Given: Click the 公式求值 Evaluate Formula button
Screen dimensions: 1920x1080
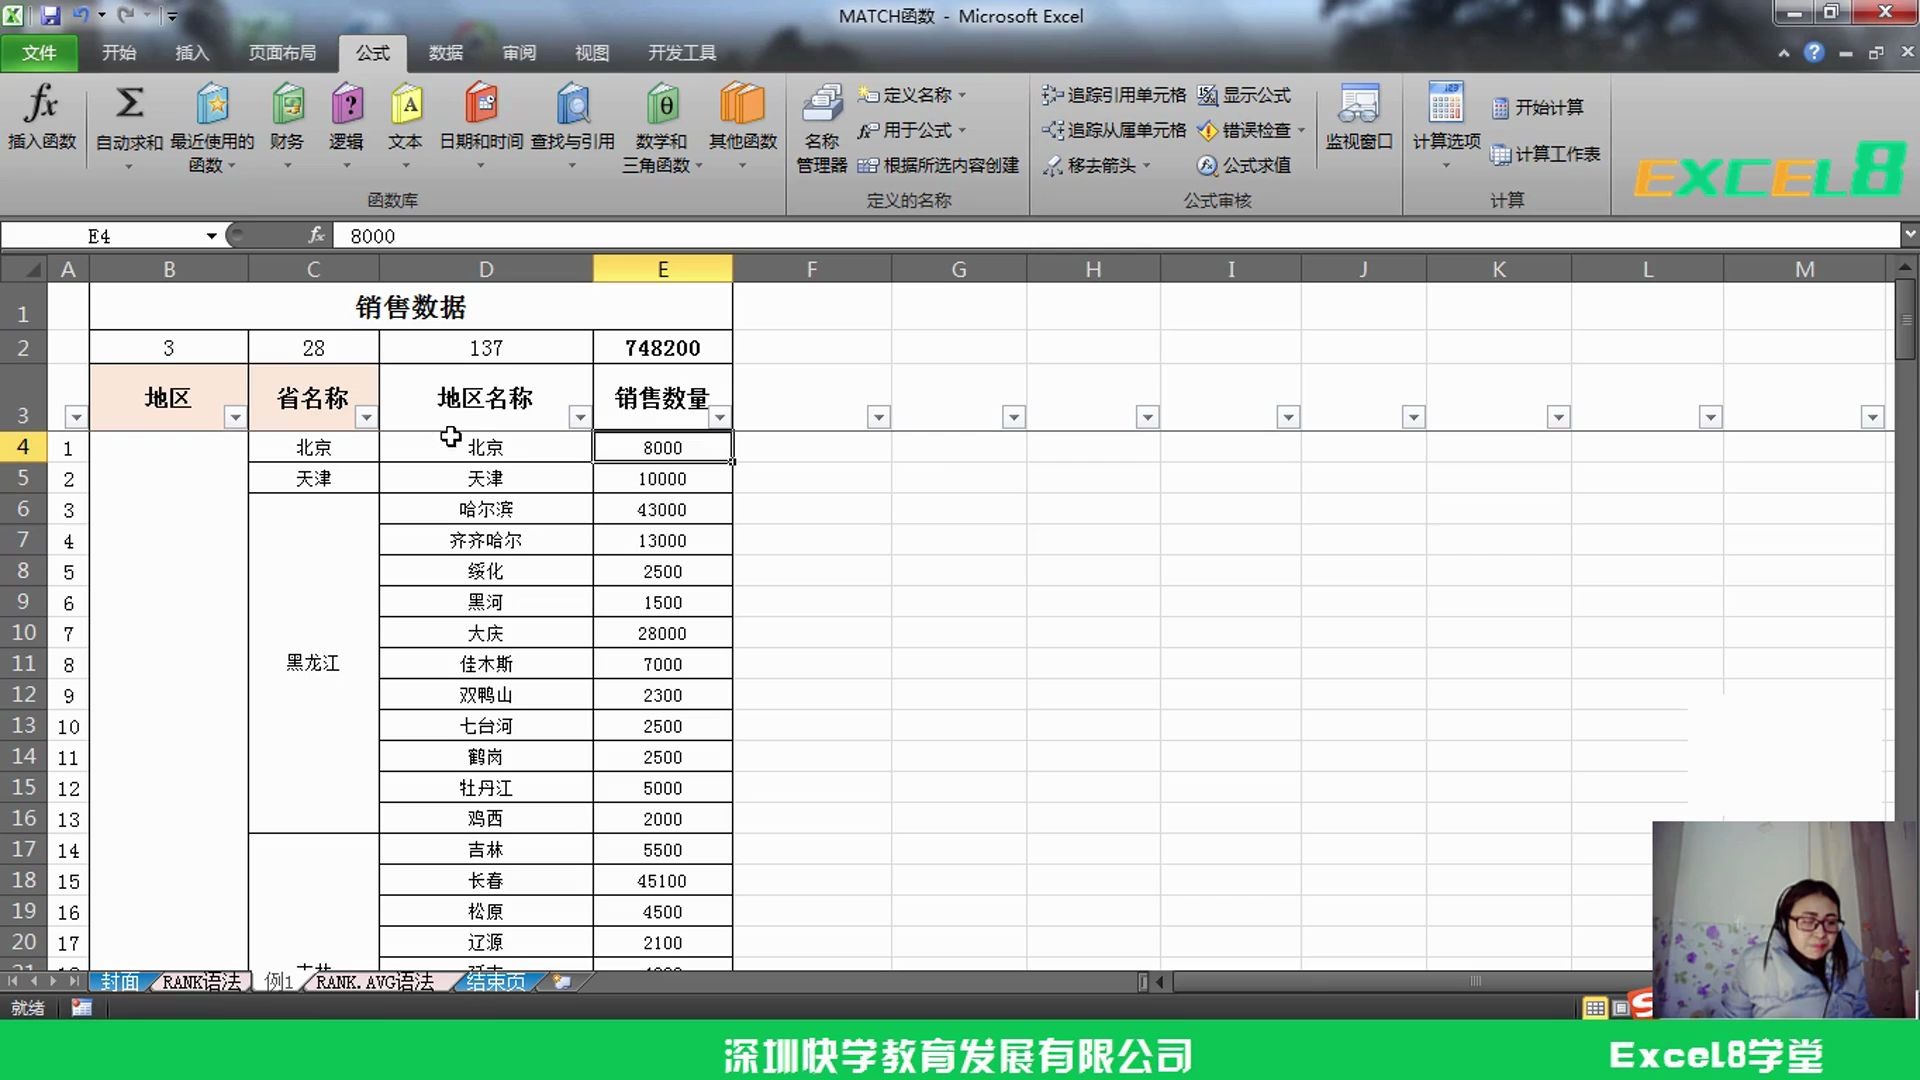Looking at the screenshot, I should (1245, 165).
